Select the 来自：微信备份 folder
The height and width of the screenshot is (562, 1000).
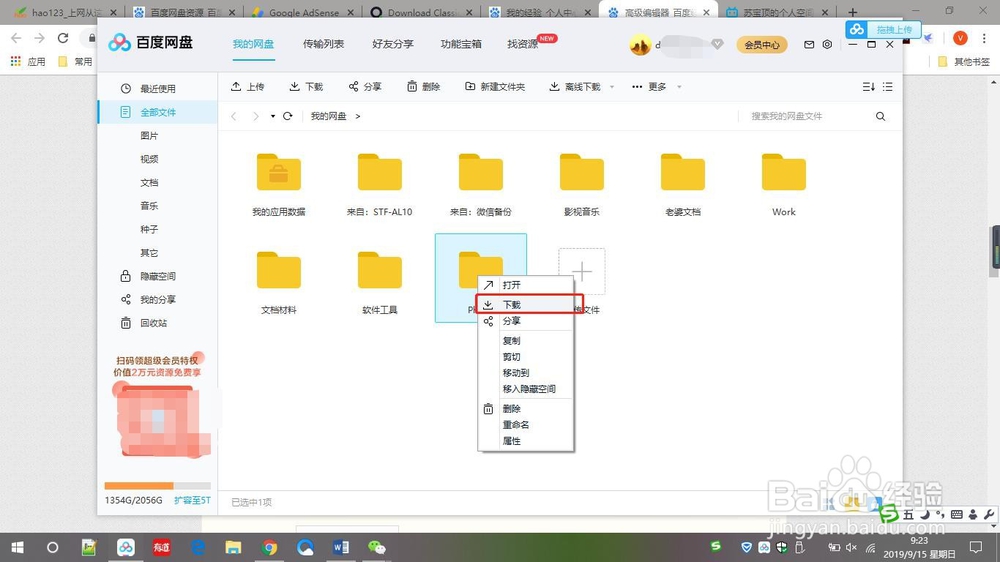[480, 185]
